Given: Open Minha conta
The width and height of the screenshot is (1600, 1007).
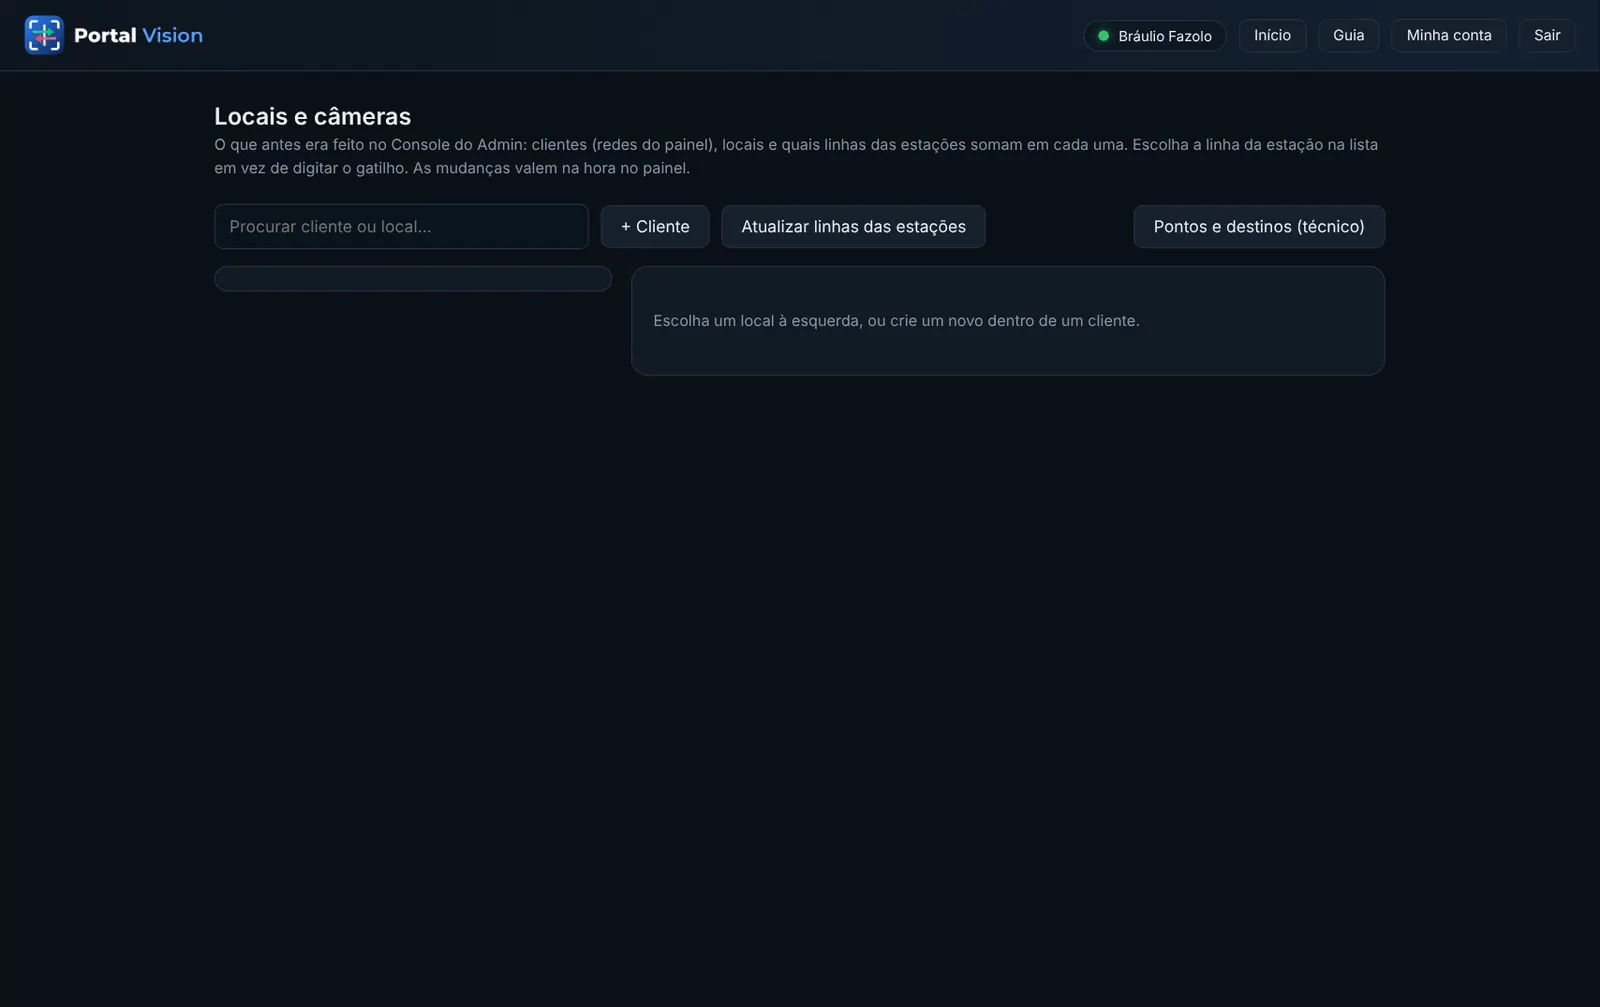Looking at the screenshot, I should 1449,35.
